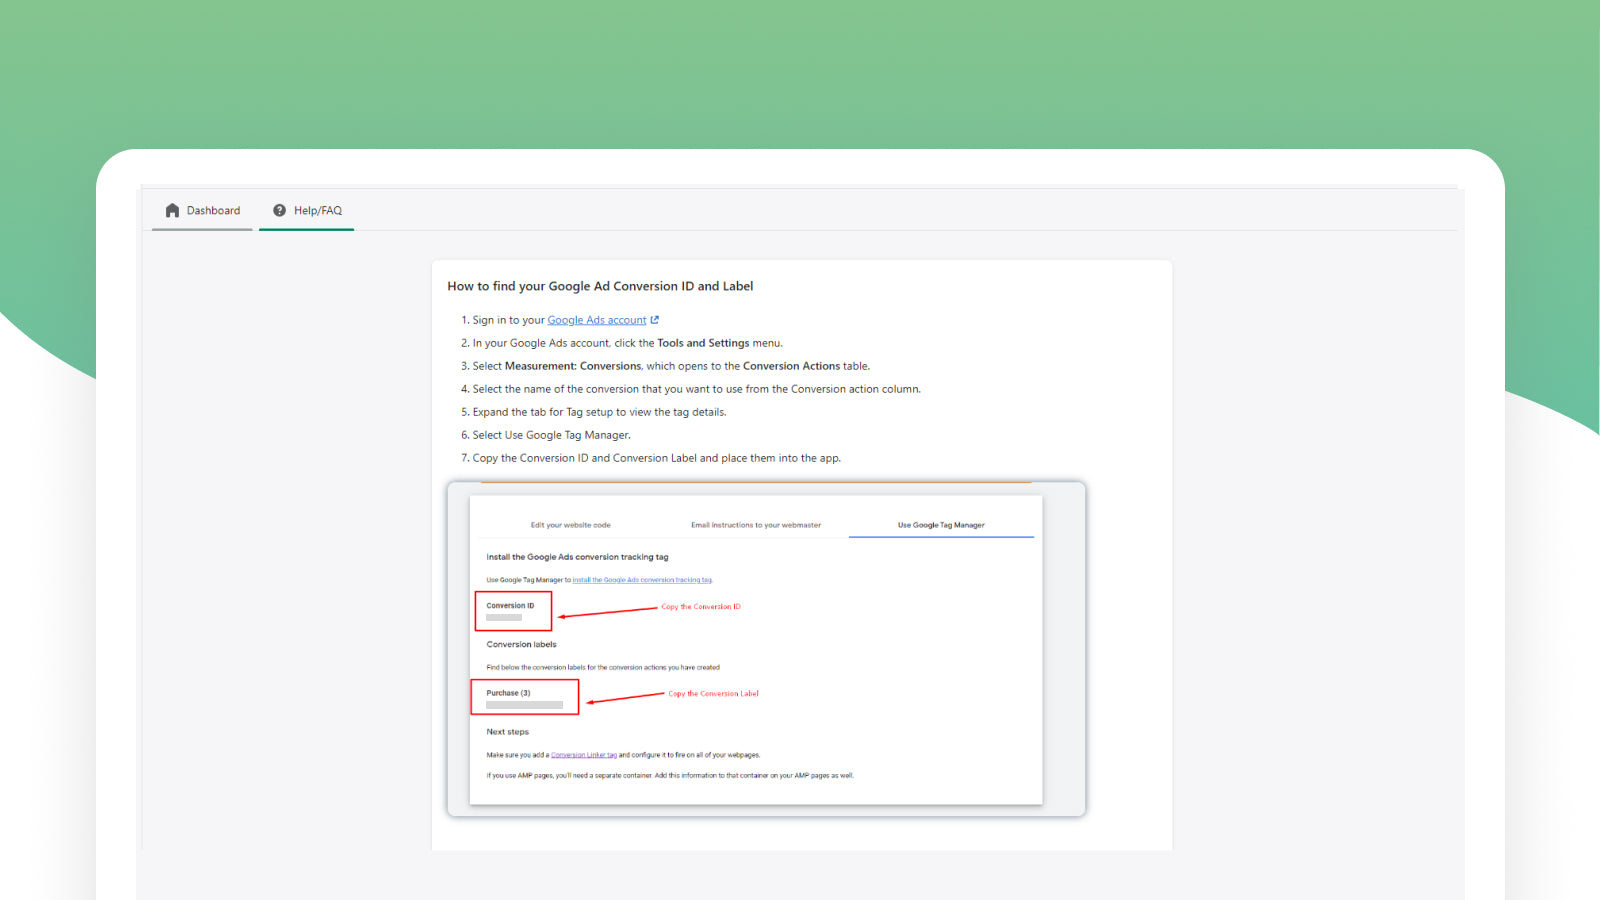Viewport: 1600px width, 900px height.
Task: Click step 4 text about Conversion action column
Action: [x=697, y=389]
